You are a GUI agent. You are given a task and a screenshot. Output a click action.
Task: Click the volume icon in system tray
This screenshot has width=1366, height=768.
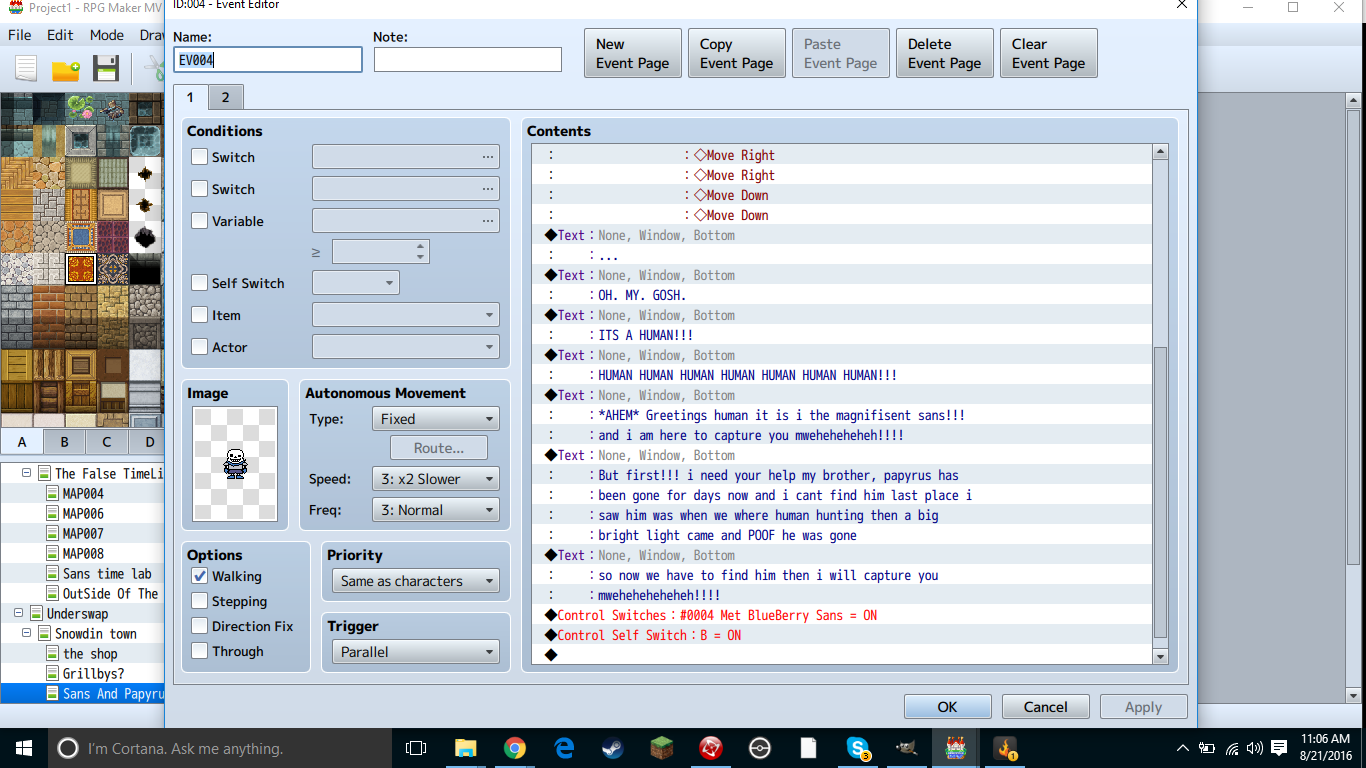pos(1255,748)
